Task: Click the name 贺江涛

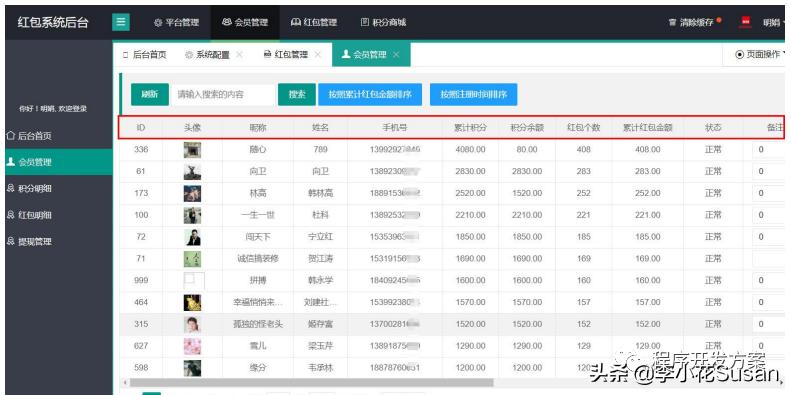Action: point(320,259)
